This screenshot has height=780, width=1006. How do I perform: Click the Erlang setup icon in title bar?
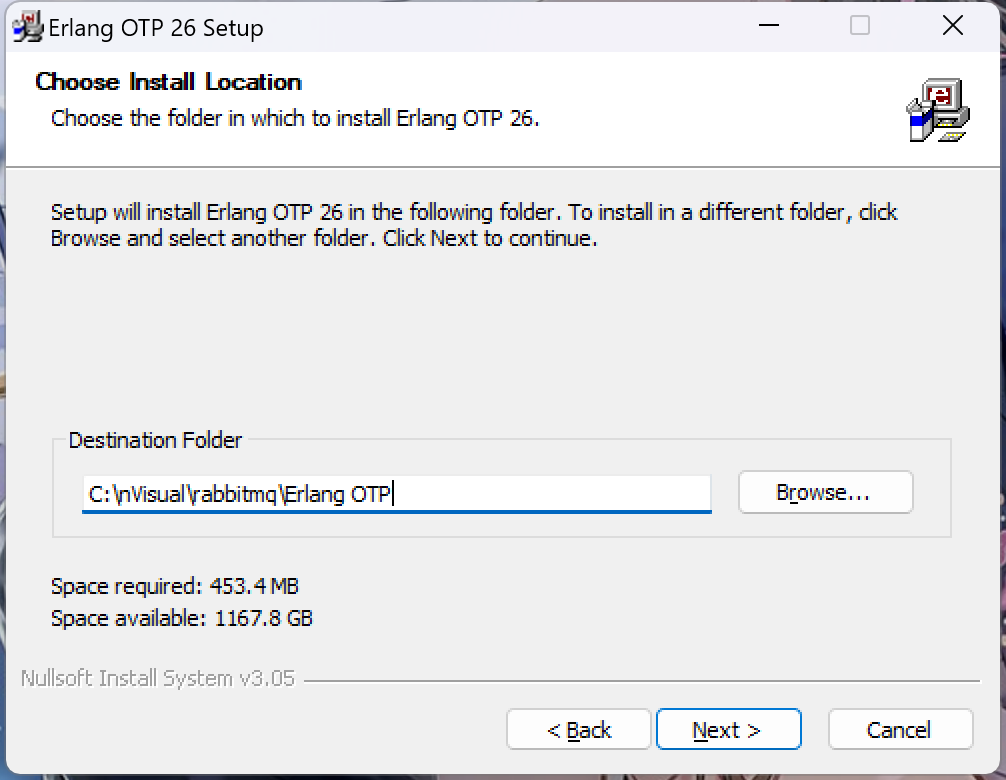[x=30, y=26]
